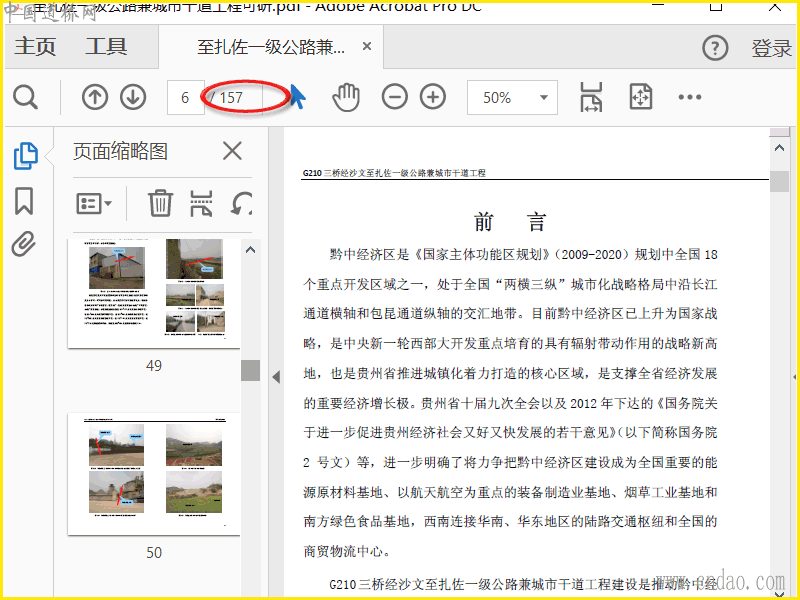This screenshot has width=800, height=600.
Task: Click the G210 header line of the page
Action: [x=394, y=173]
